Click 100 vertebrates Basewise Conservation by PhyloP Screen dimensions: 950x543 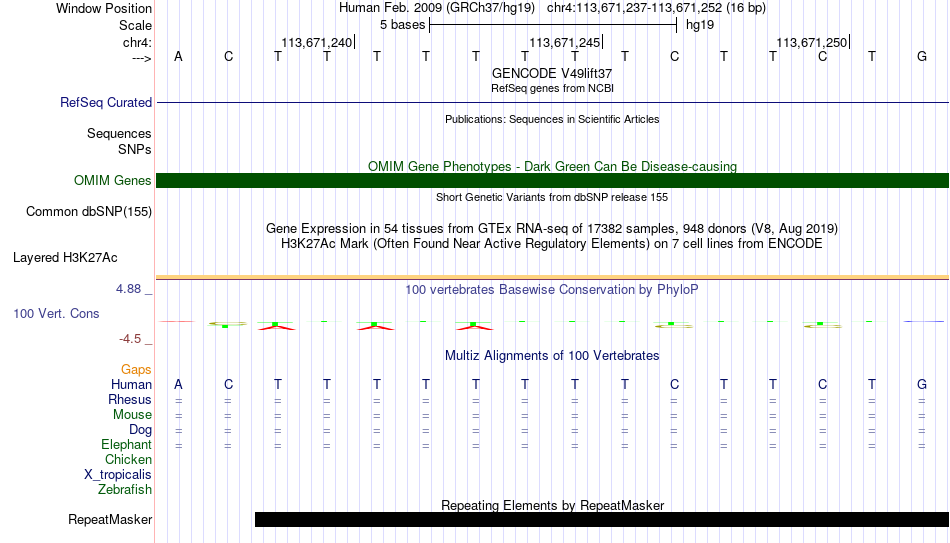[552, 290]
